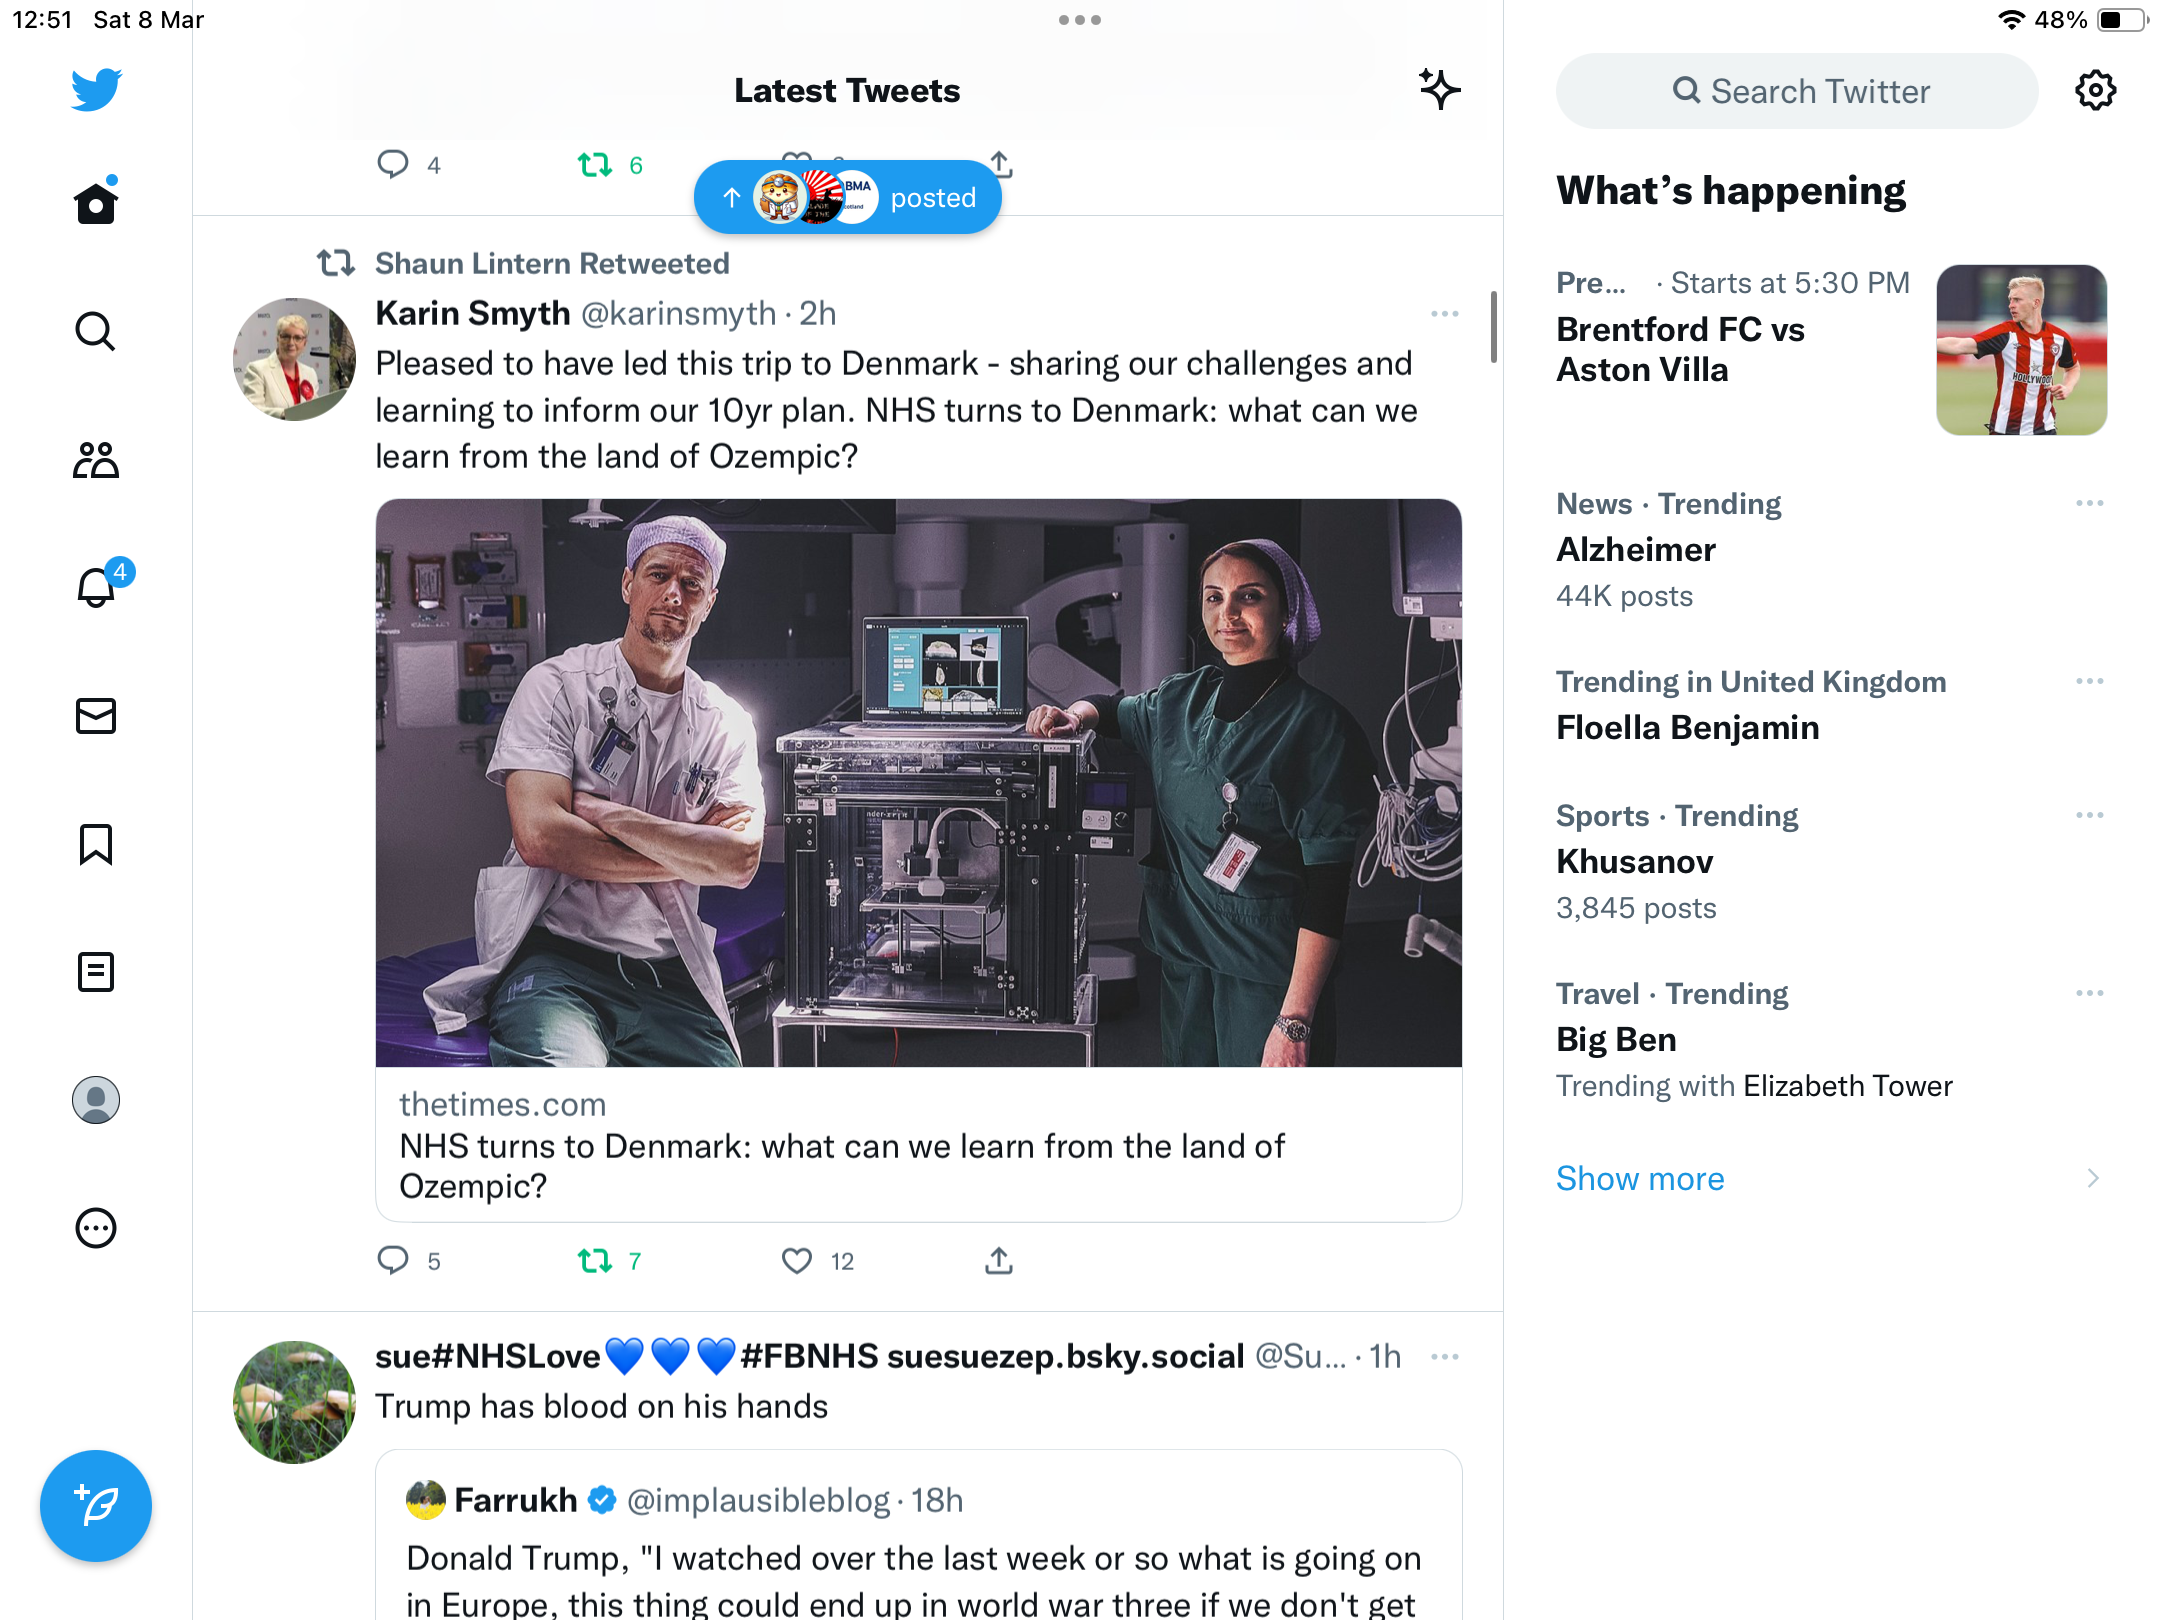Image resolution: width=2160 pixels, height=1620 pixels.
Task: Open the @implausibleblog handle
Action: (x=757, y=1500)
